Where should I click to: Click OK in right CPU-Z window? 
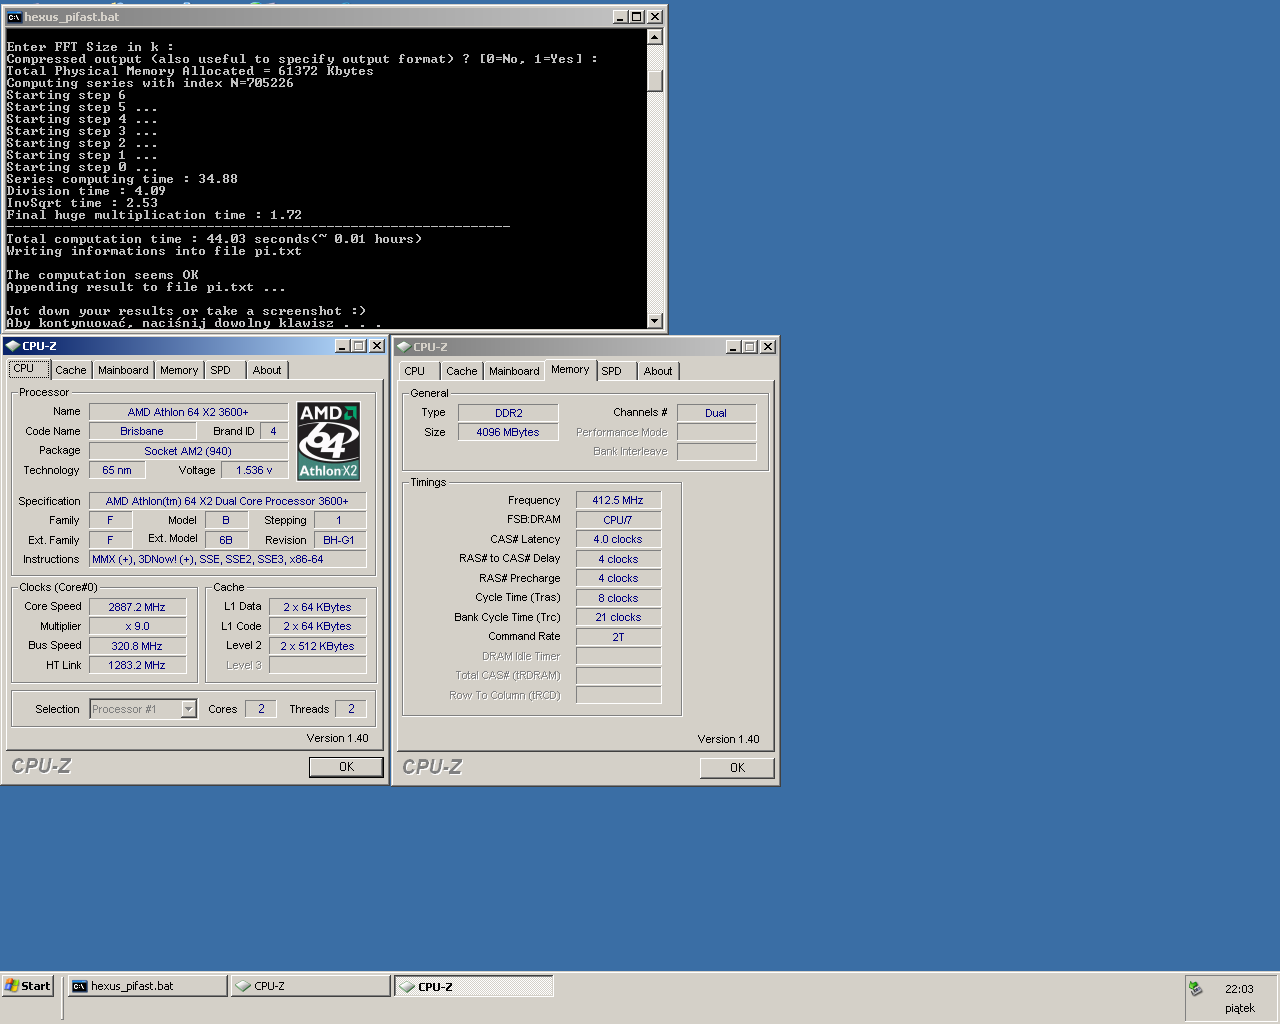pos(737,768)
